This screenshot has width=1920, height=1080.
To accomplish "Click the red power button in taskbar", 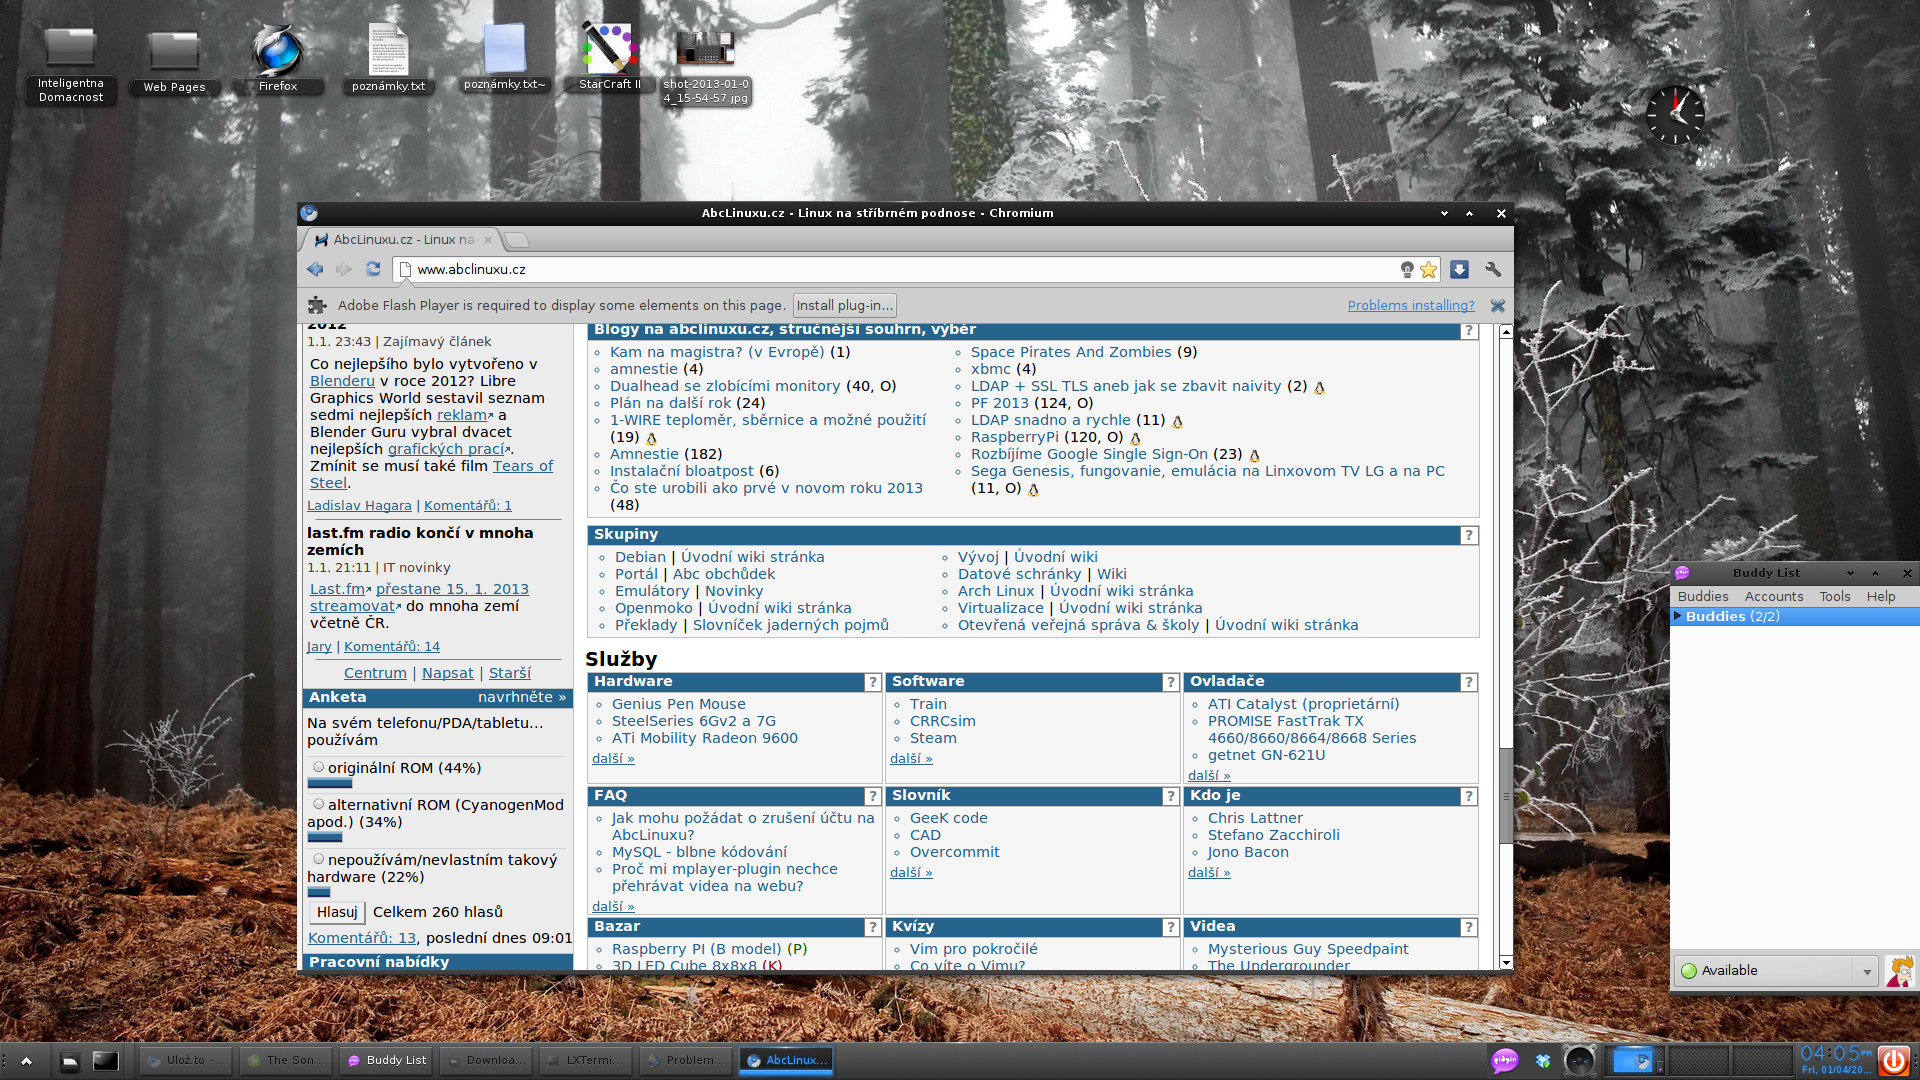I will (x=1892, y=1060).
